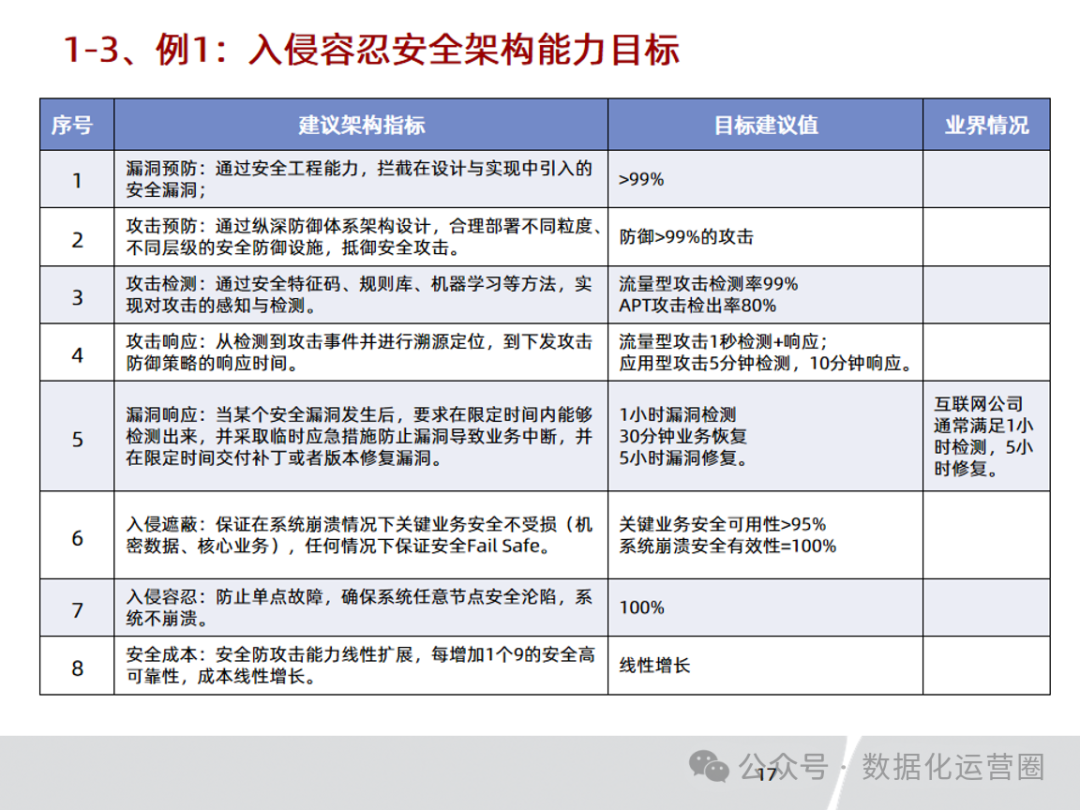Select the 1小时漏洞检测 target cell
This screenshot has height=810, width=1080.
click(x=765, y=436)
